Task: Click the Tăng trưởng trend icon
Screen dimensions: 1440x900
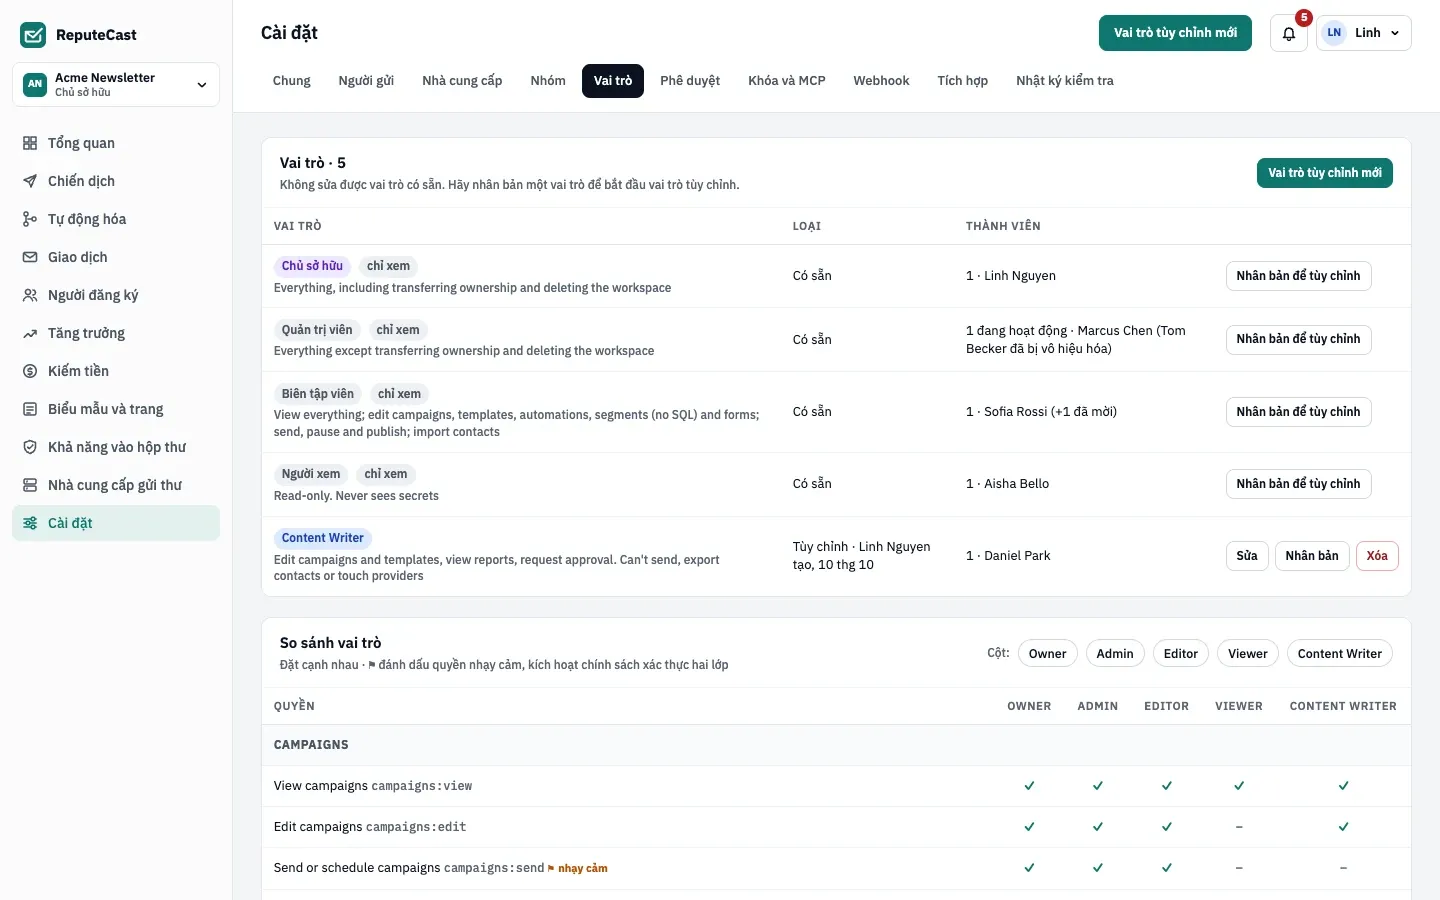Action: (30, 333)
